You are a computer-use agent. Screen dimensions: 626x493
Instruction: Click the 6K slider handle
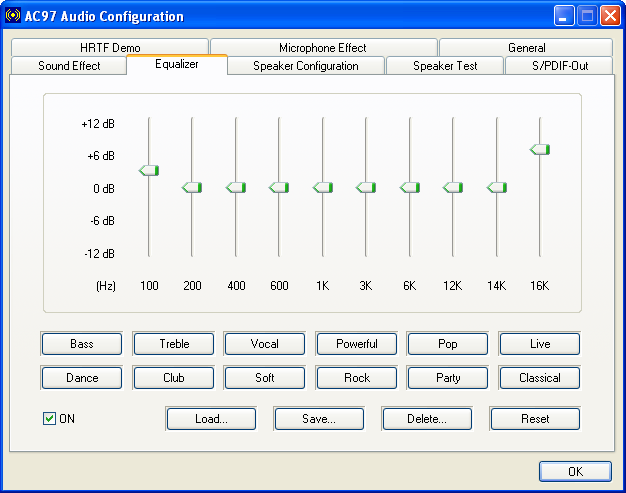coord(410,188)
